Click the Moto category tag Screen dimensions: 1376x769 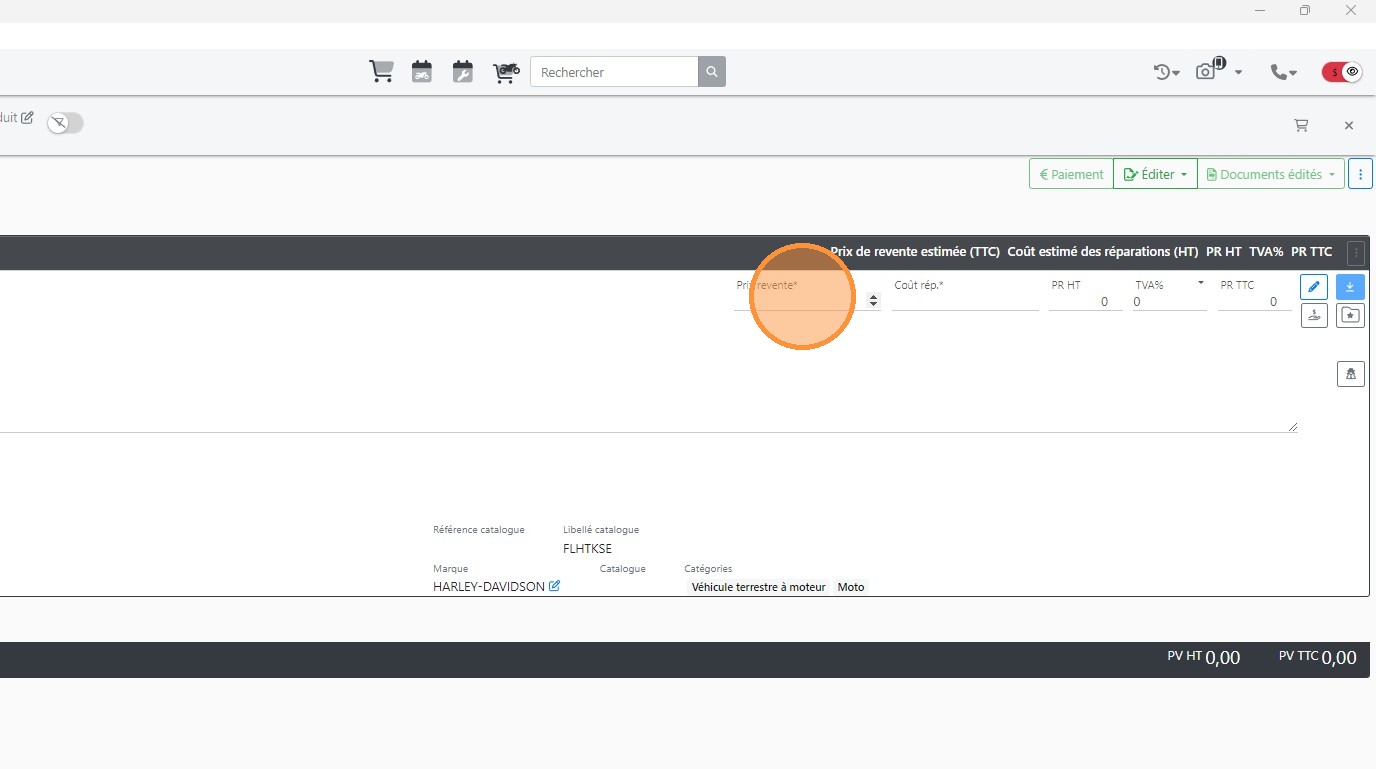pos(851,587)
